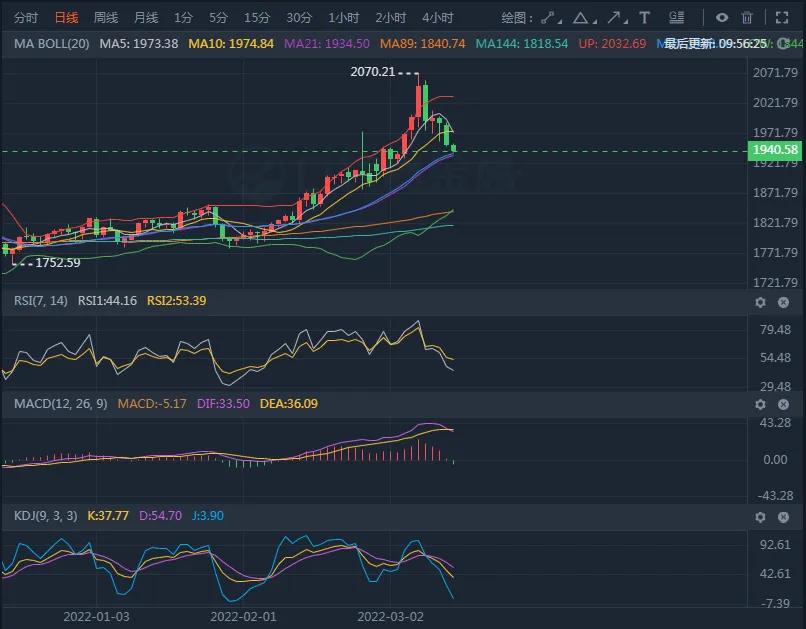Open the KDJ indicator settings gear
The width and height of the screenshot is (806, 629).
pyautogui.click(x=761, y=517)
